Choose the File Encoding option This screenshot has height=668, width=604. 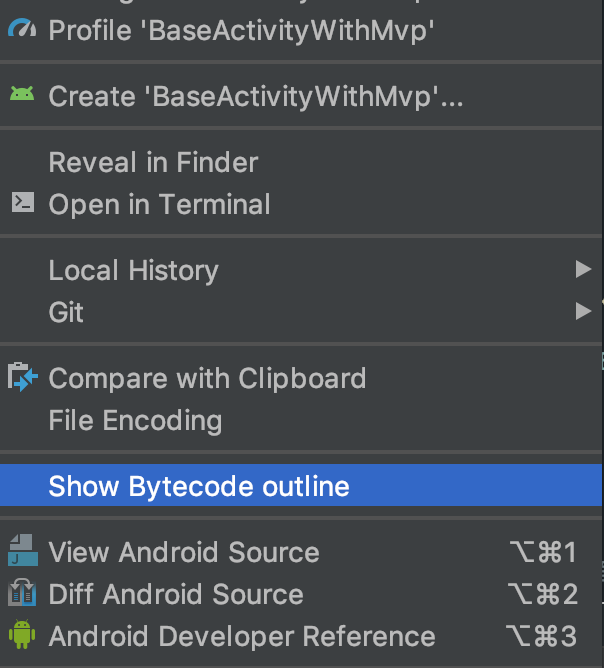pyautogui.click(x=135, y=420)
